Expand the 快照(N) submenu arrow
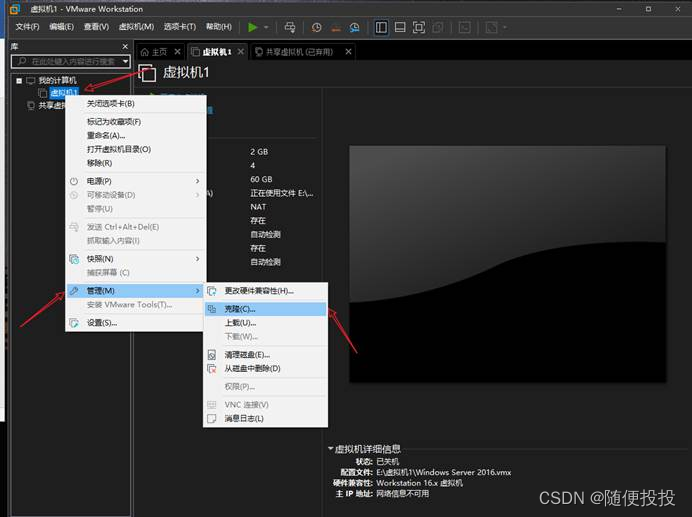The image size is (692, 517). coord(197,259)
